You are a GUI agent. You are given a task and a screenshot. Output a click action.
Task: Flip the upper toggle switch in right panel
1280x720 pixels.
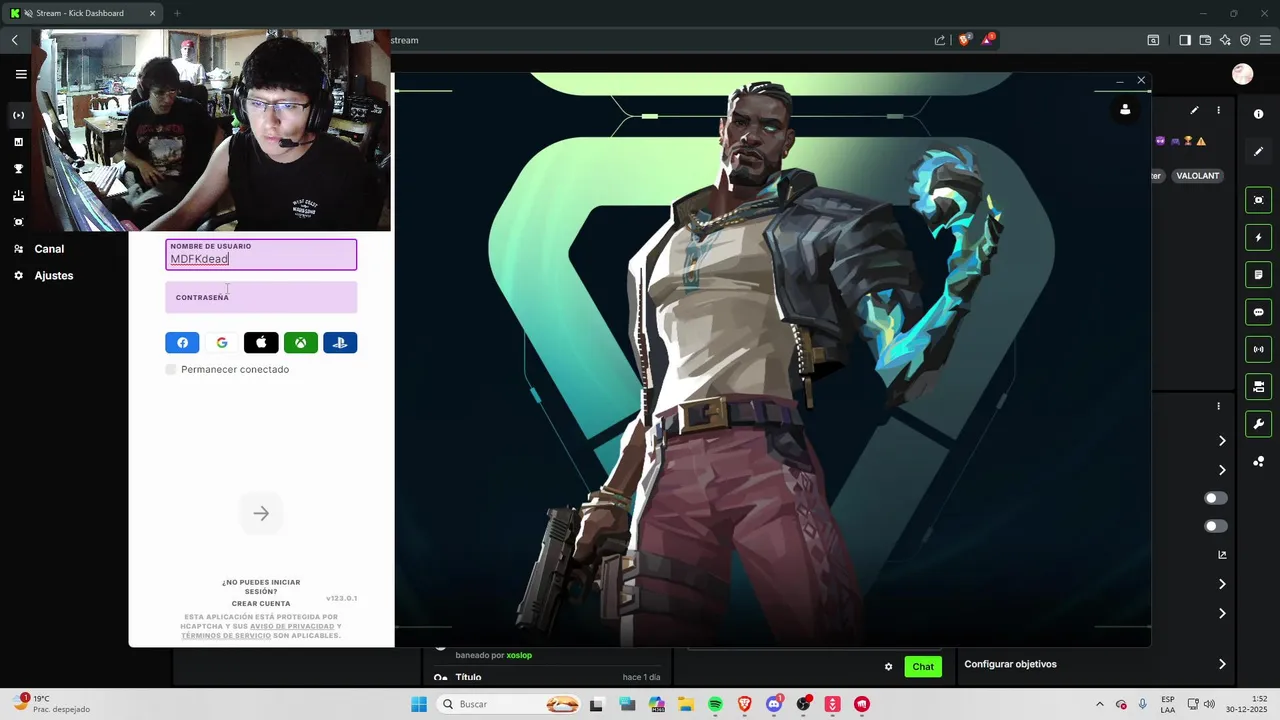1216,498
